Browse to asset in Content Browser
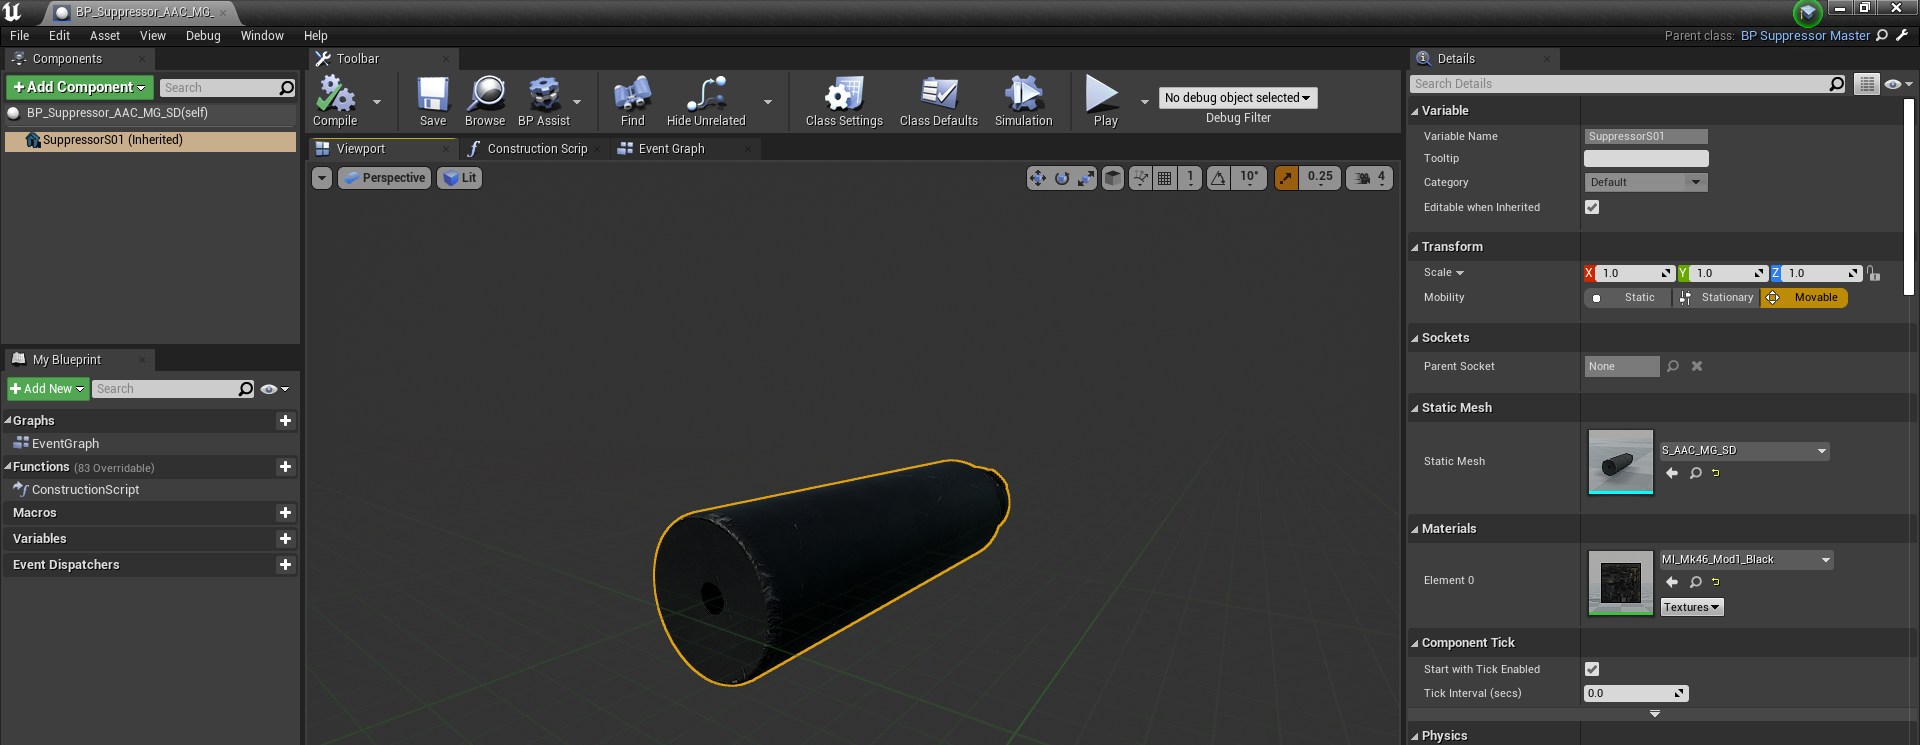Image resolution: width=1920 pixels, height=745 pixels. coord(485,101)
